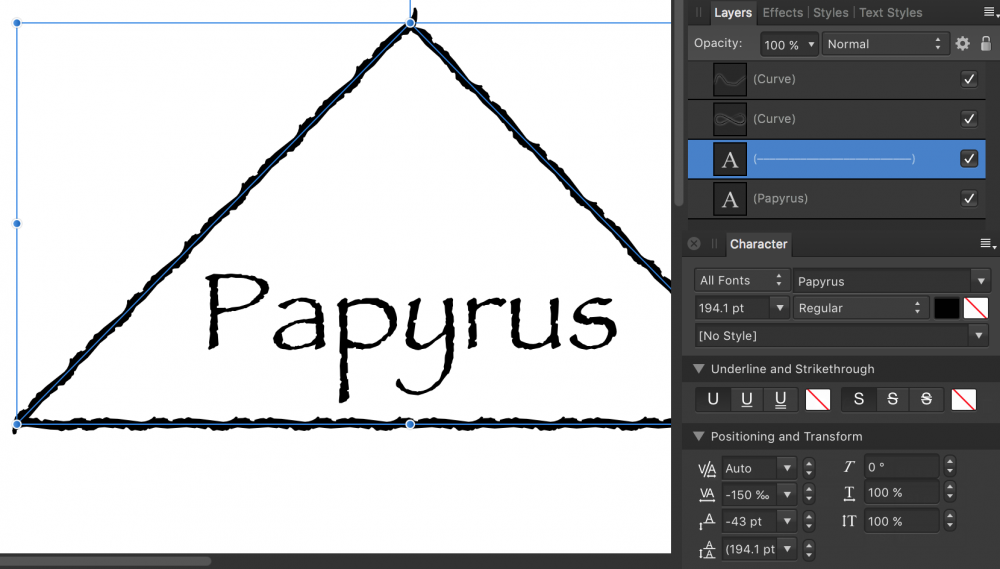Switch to the Text Styles tab
The height and width of the screenshot is (569, 1000).
(x=890, y=13)
